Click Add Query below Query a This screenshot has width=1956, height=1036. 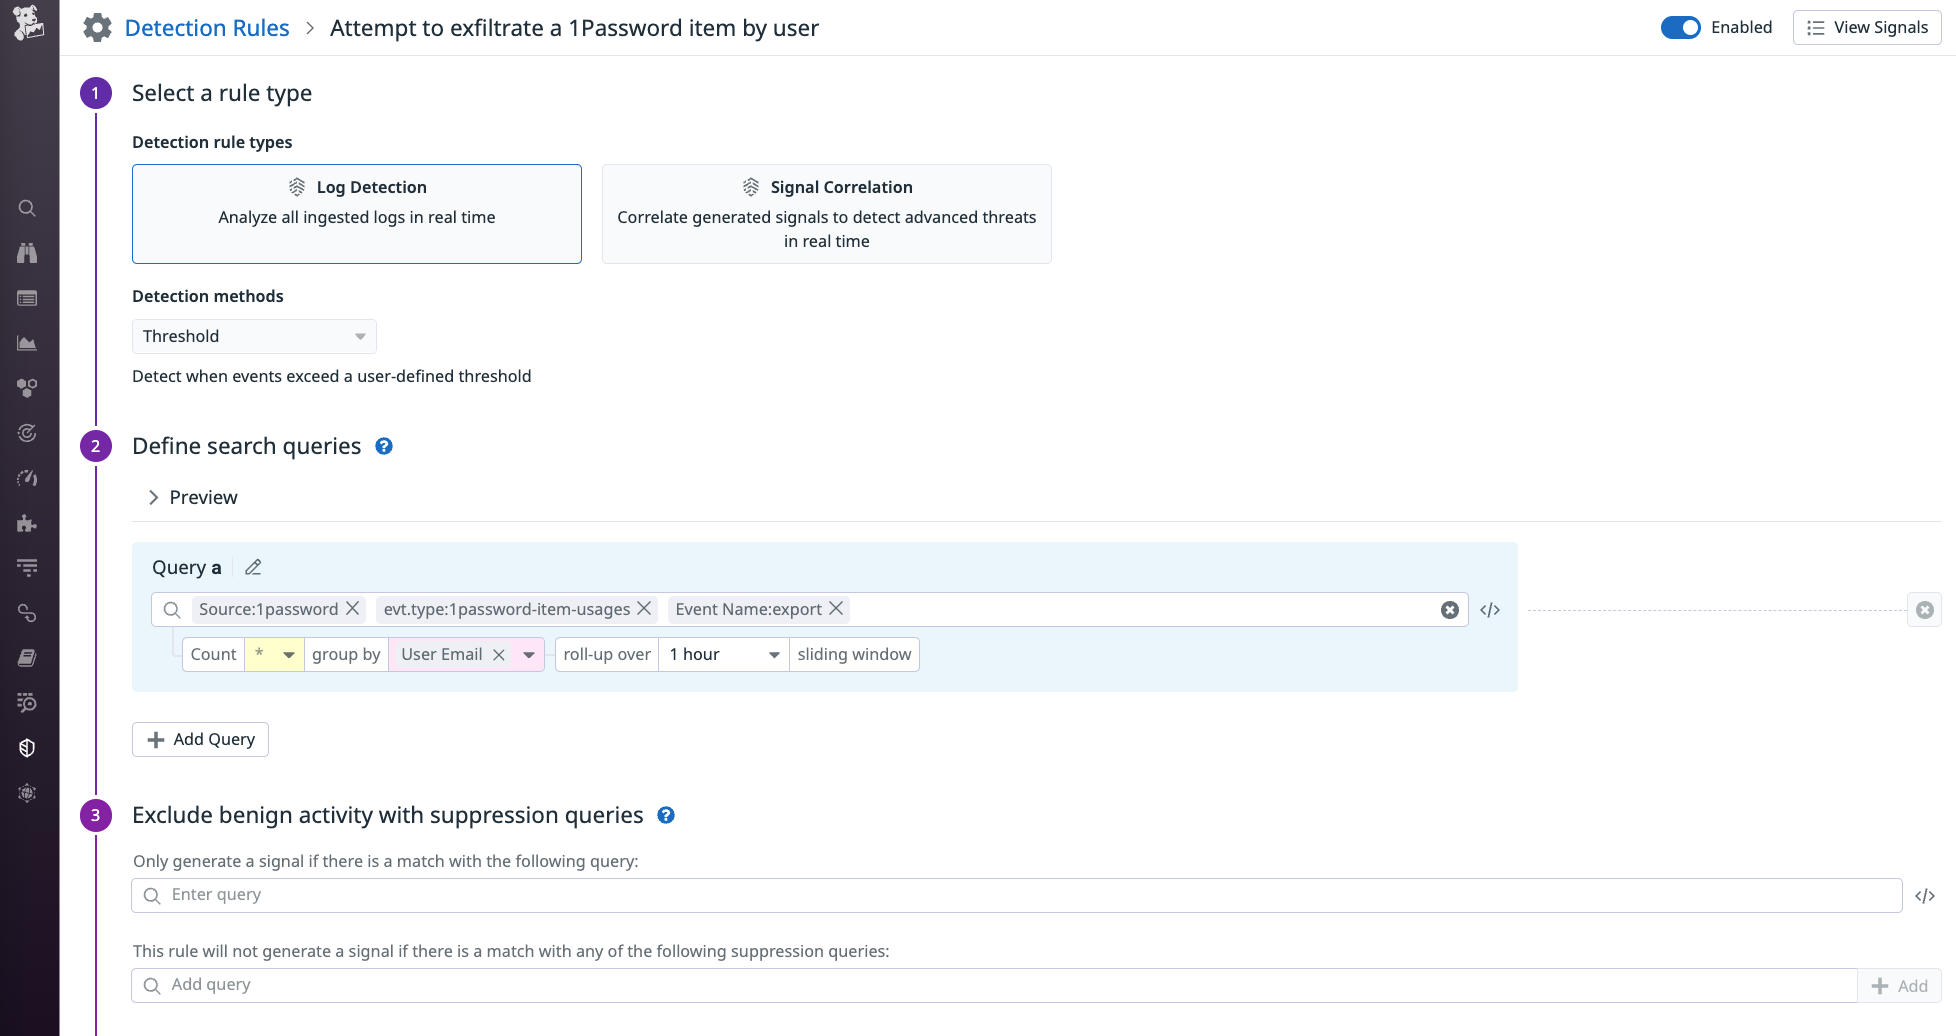click(200, 739)
